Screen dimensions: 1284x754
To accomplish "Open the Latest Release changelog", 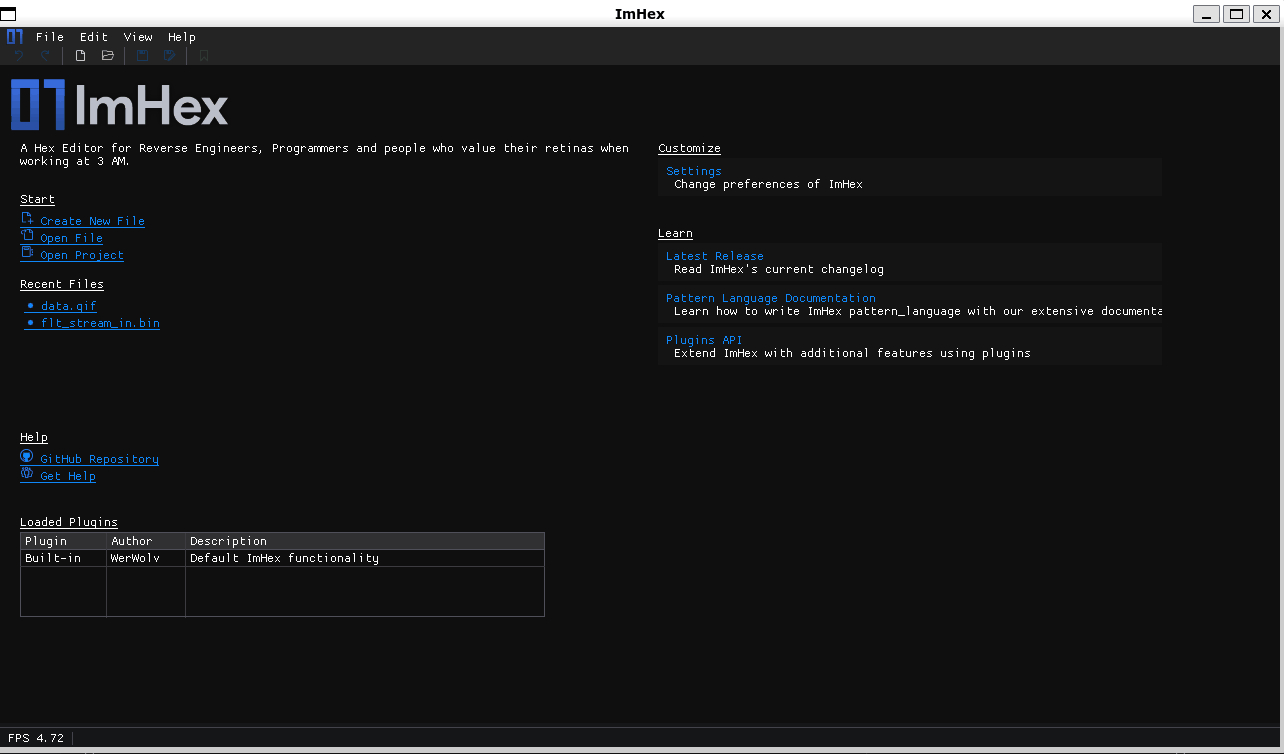I will coord(715,256).
